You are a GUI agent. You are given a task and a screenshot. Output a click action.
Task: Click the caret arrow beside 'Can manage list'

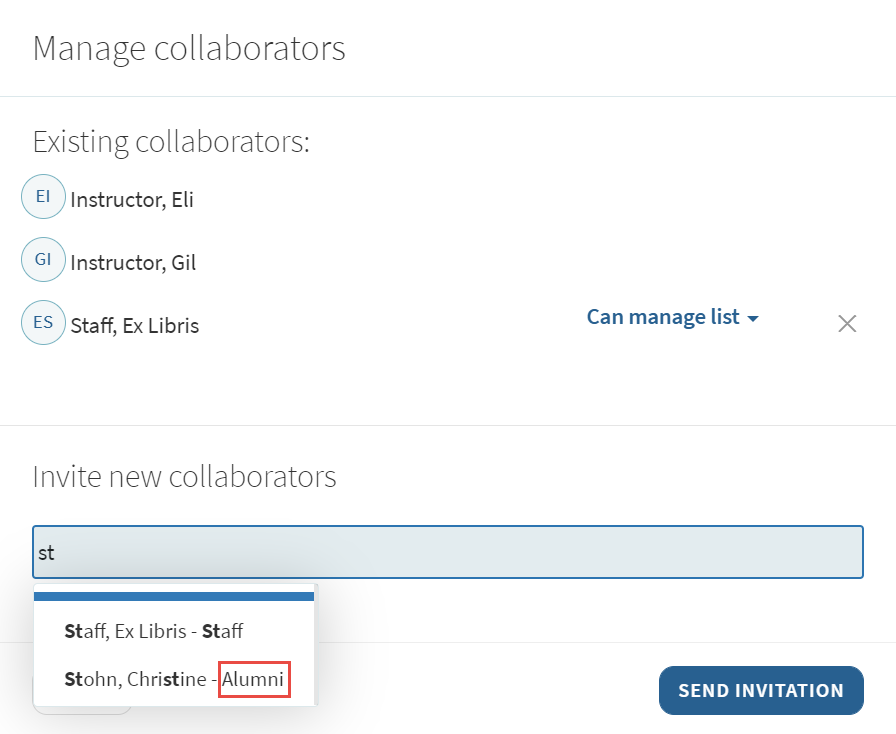[x=753, y=318]
